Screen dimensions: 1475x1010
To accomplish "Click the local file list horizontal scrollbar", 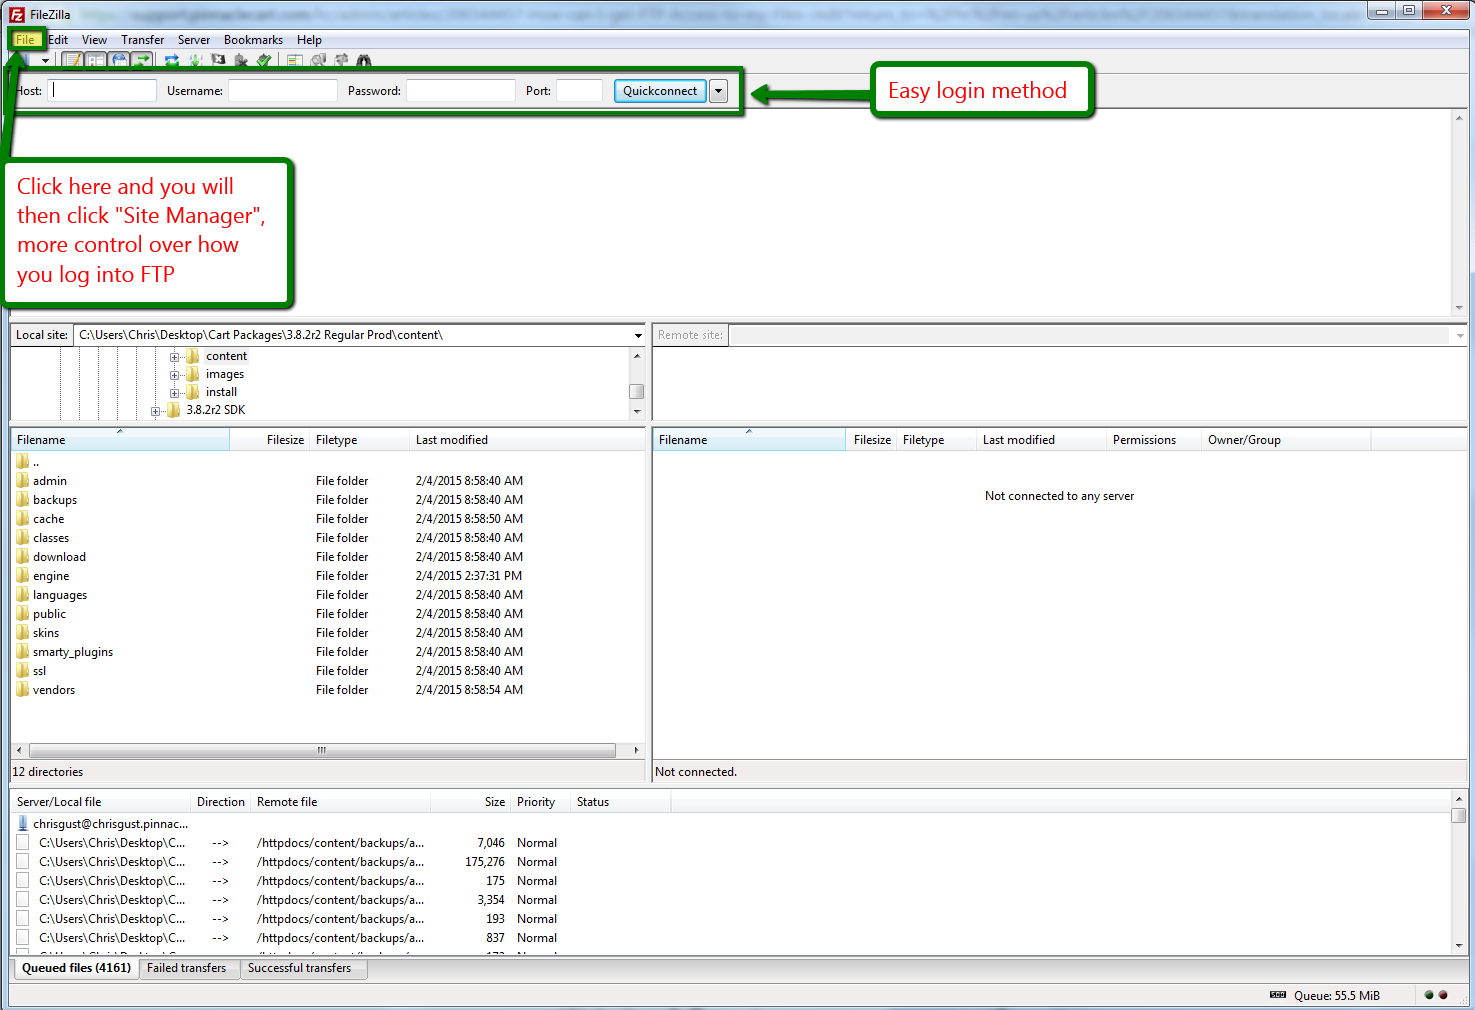I will (322, 750).
